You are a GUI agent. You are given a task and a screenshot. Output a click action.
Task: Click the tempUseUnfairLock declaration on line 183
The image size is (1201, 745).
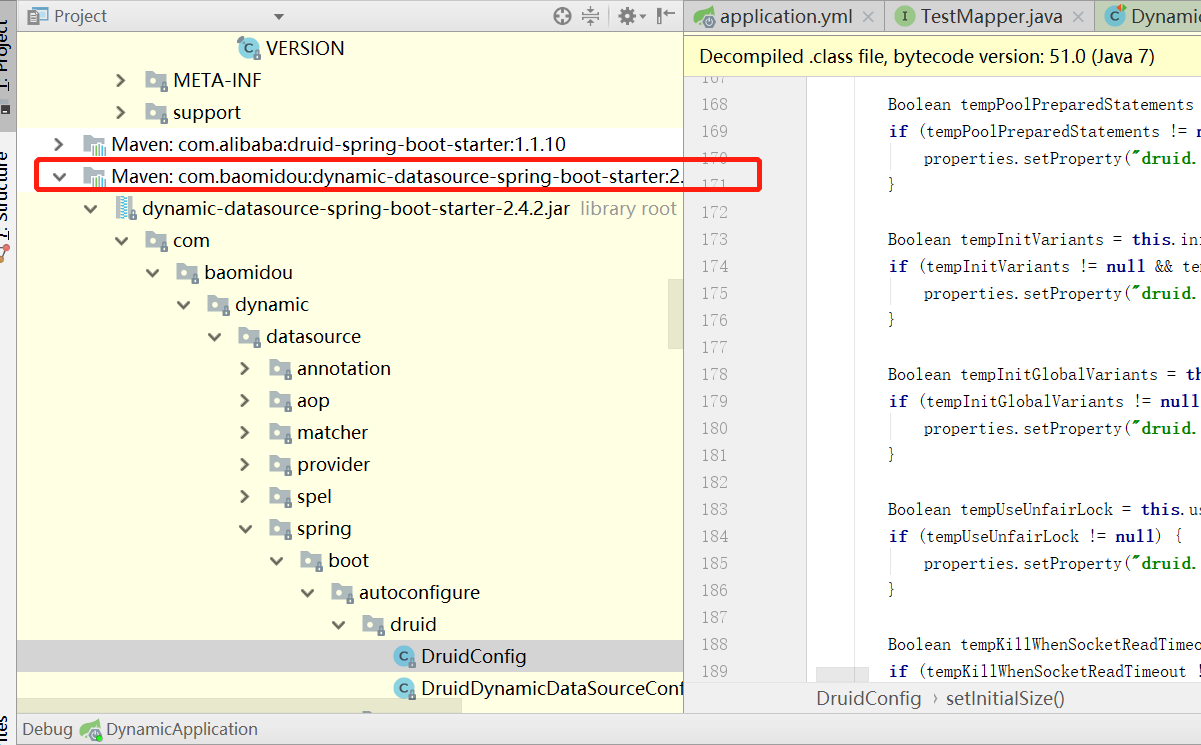pyautogui.click(x=1044, y=509)
